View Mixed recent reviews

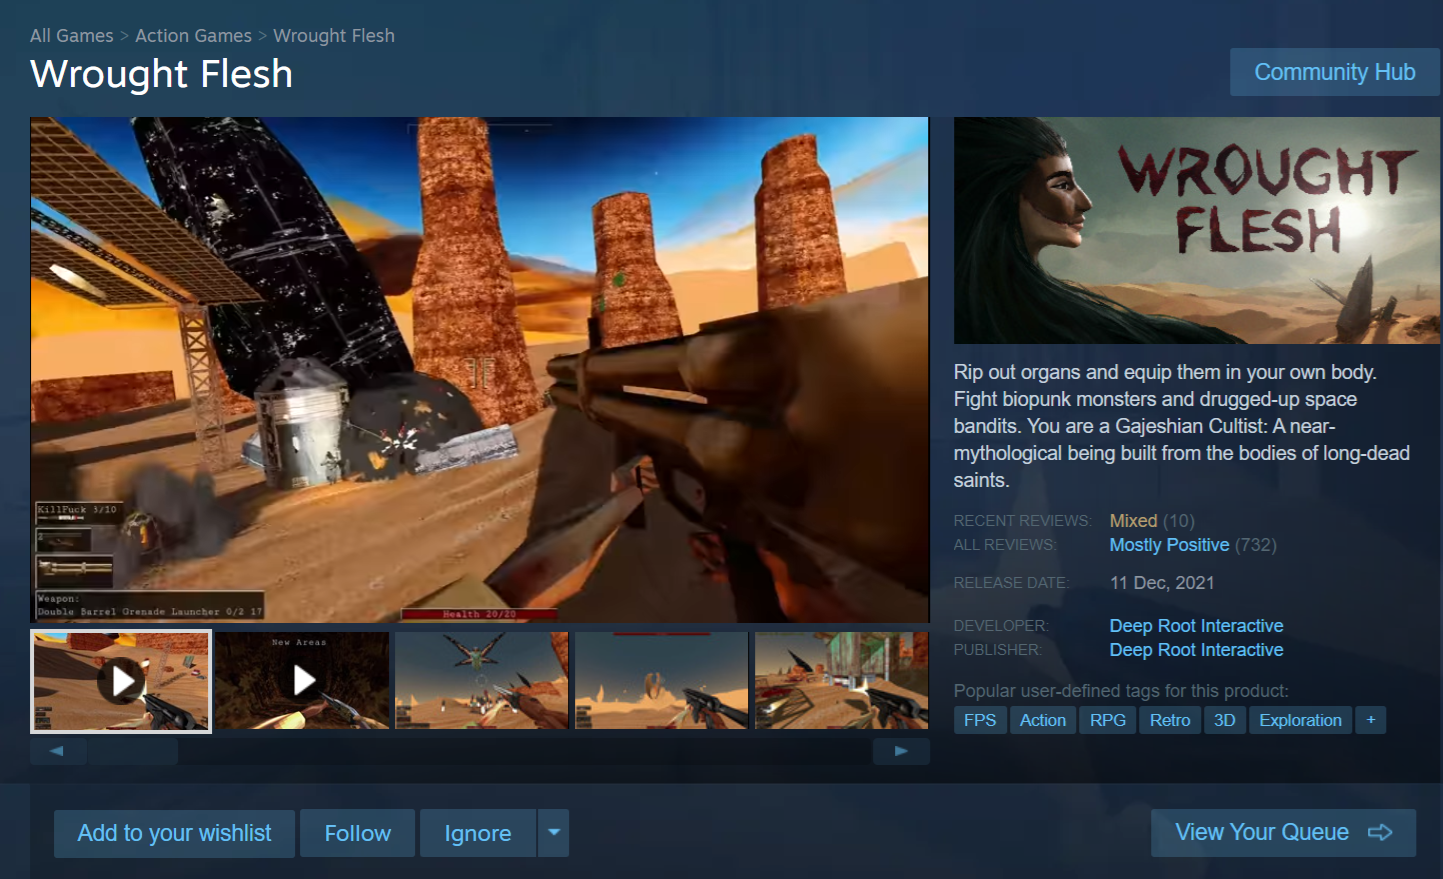(x=1133, y=521)
